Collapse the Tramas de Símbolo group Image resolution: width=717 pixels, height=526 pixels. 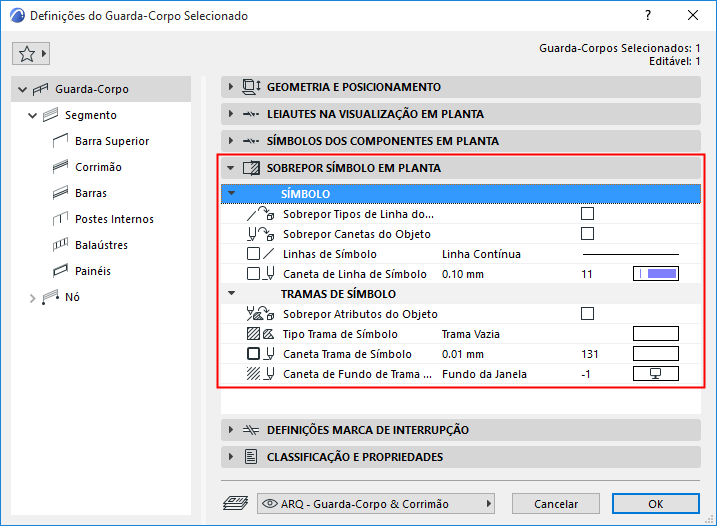pos(231,294)
